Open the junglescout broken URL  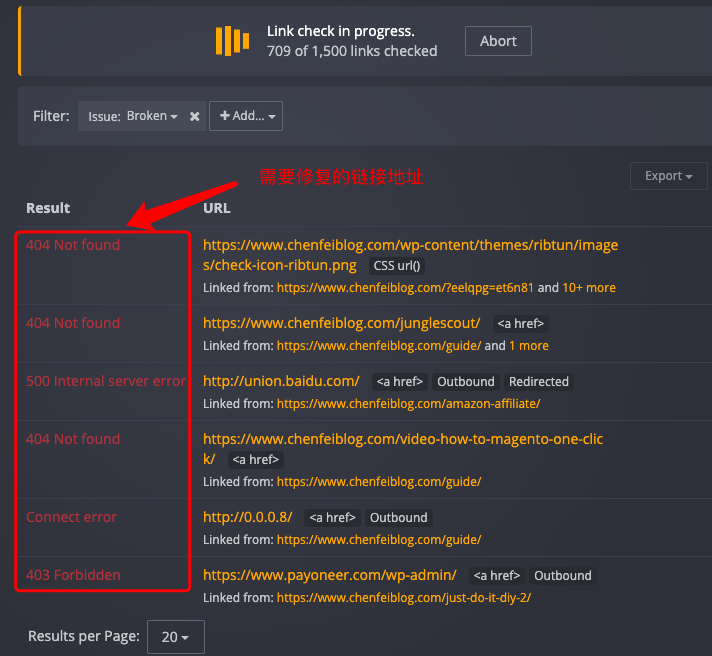(341, 323)
